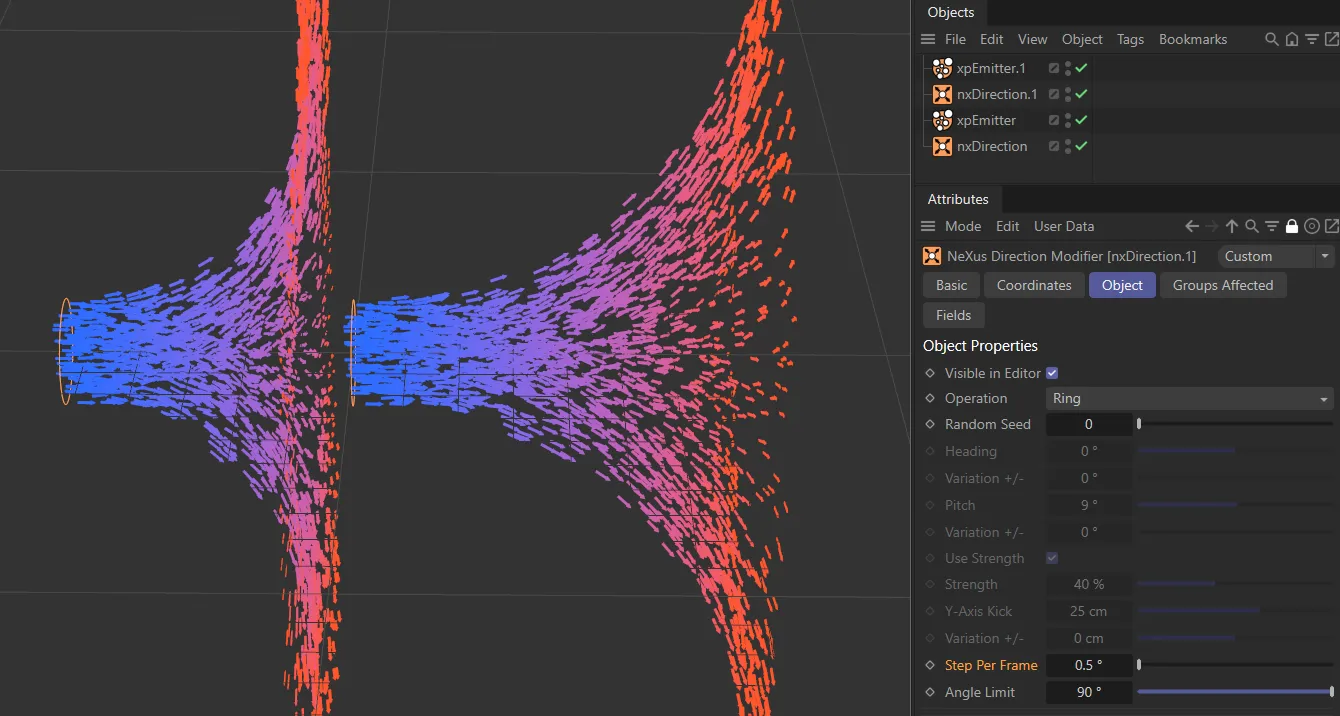The image size is (1340, 716).
Task: Open the Bookmarks menu
Action: point(1193,39)
